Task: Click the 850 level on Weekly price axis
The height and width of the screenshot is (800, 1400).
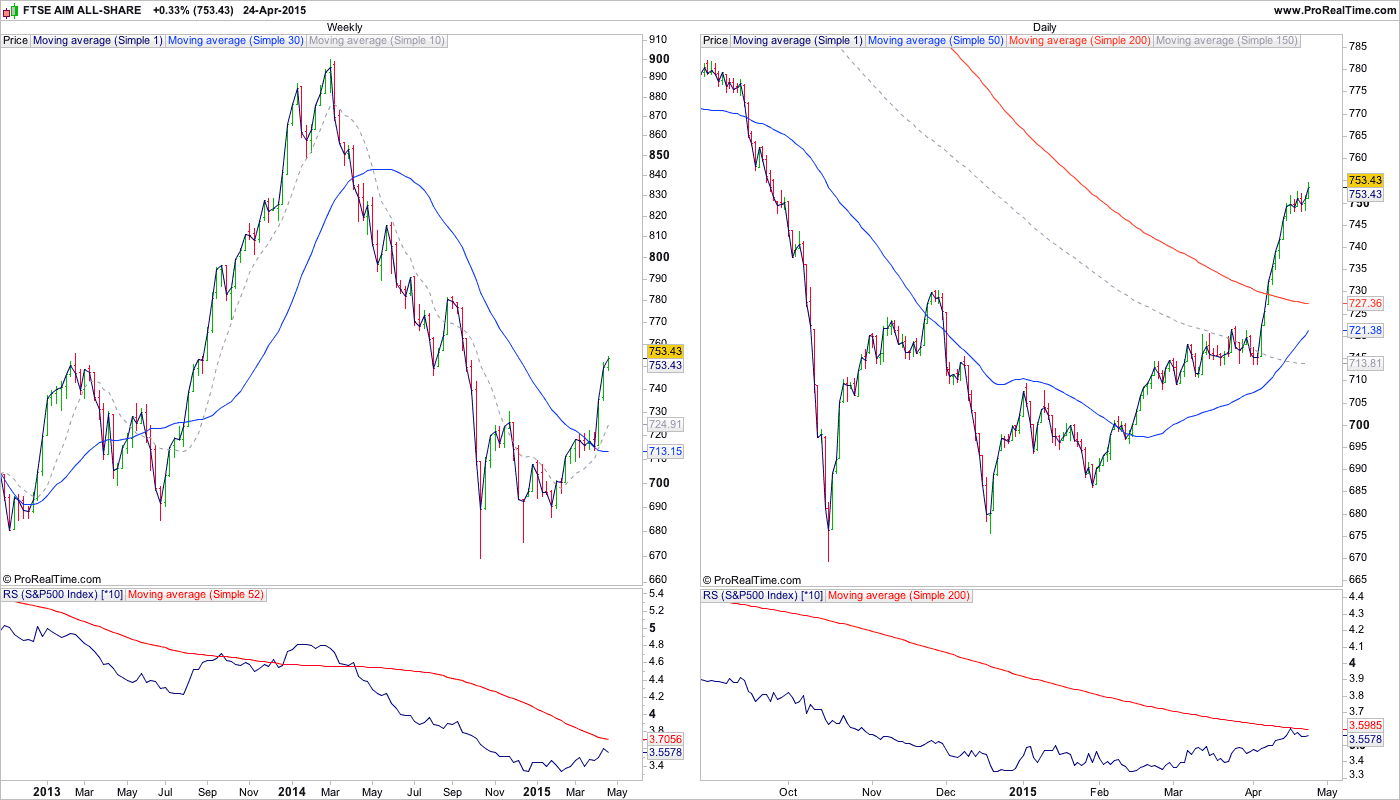Action: tap(659, 155)
